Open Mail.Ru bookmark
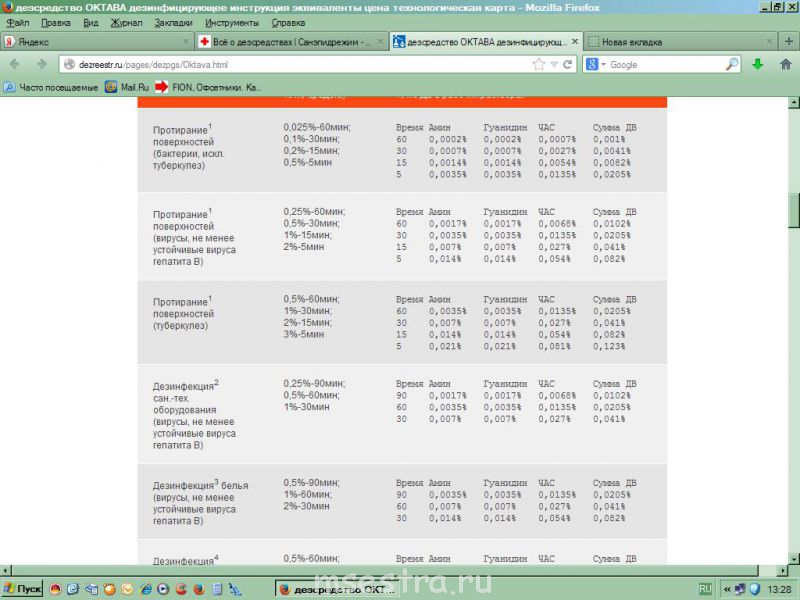 pyautogui.click(x=127, y=87)
